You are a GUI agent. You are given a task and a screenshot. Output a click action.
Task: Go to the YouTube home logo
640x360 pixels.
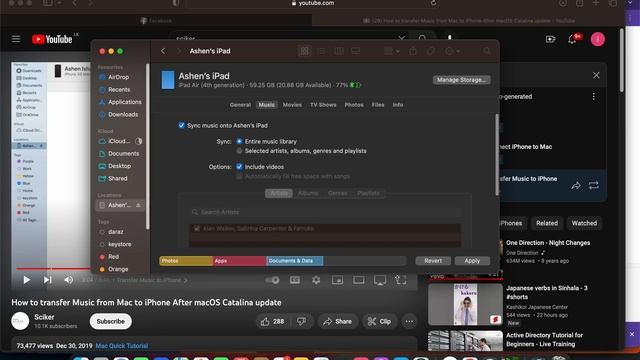pos(52,39)
